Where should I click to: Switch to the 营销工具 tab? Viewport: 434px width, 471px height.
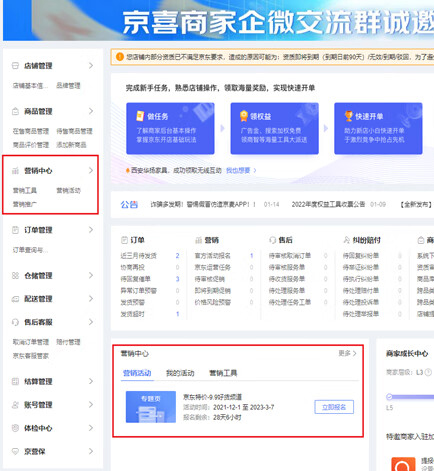coord(223,373)
